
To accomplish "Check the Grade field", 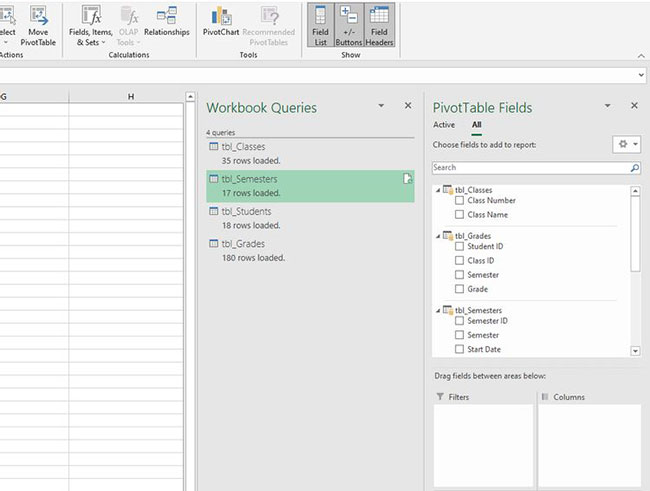I will click(x=459, y=289).
